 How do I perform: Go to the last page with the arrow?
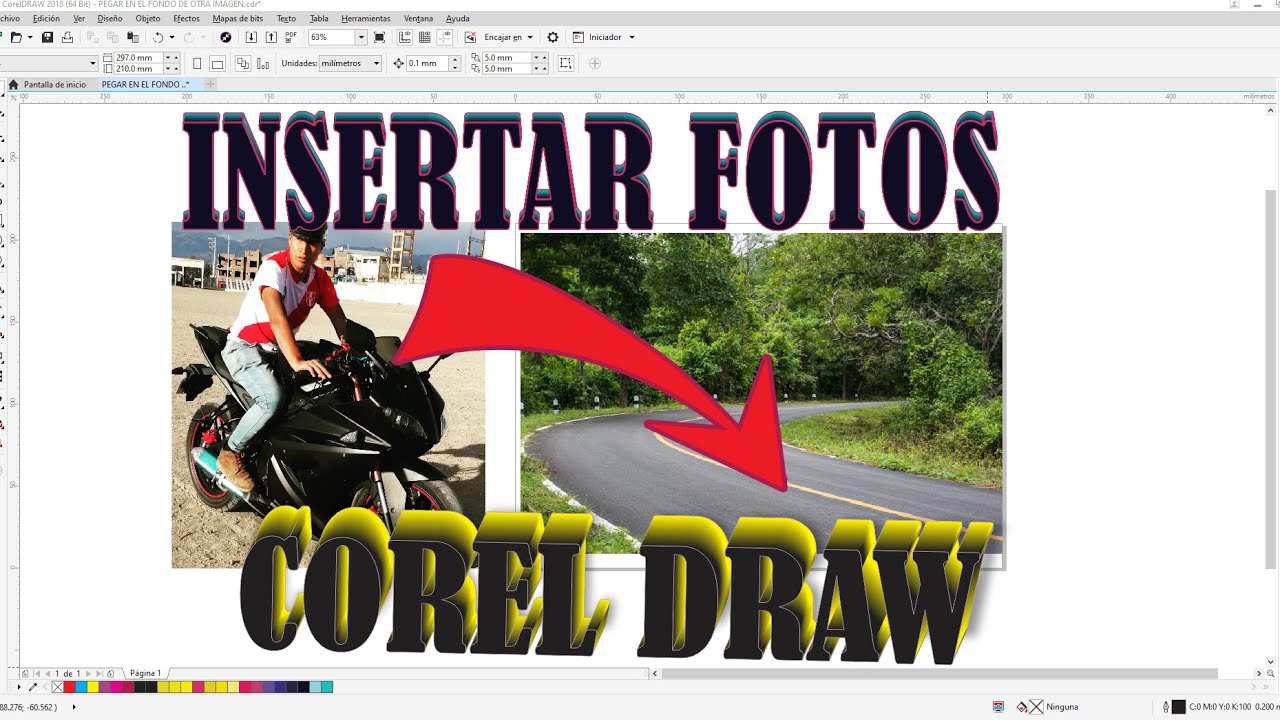pos(98,674)
